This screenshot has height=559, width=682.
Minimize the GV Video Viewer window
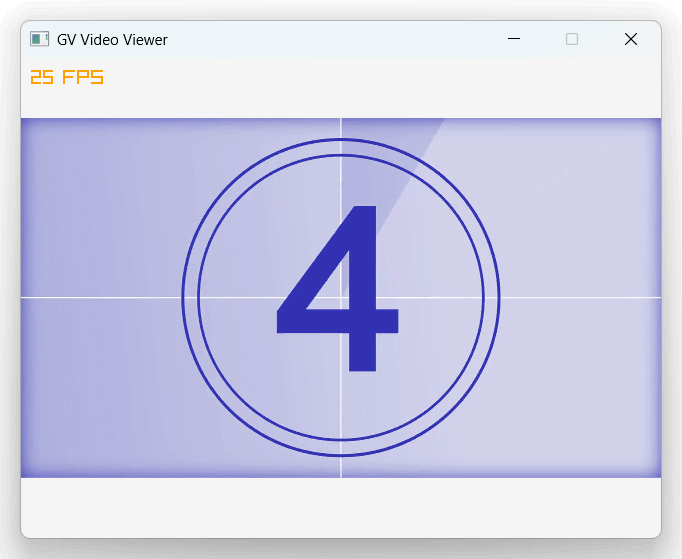click(514, 39)
